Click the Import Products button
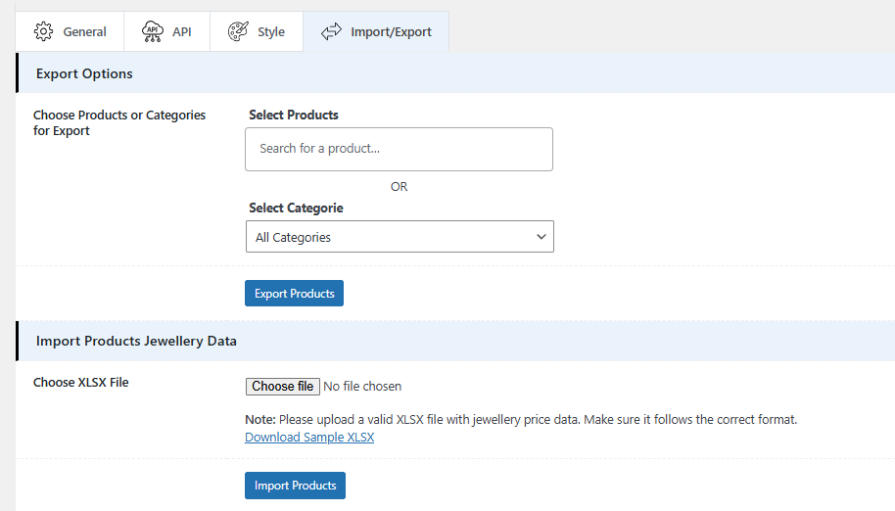The height and width of the screenshot is (511, 895). (295, 485)
